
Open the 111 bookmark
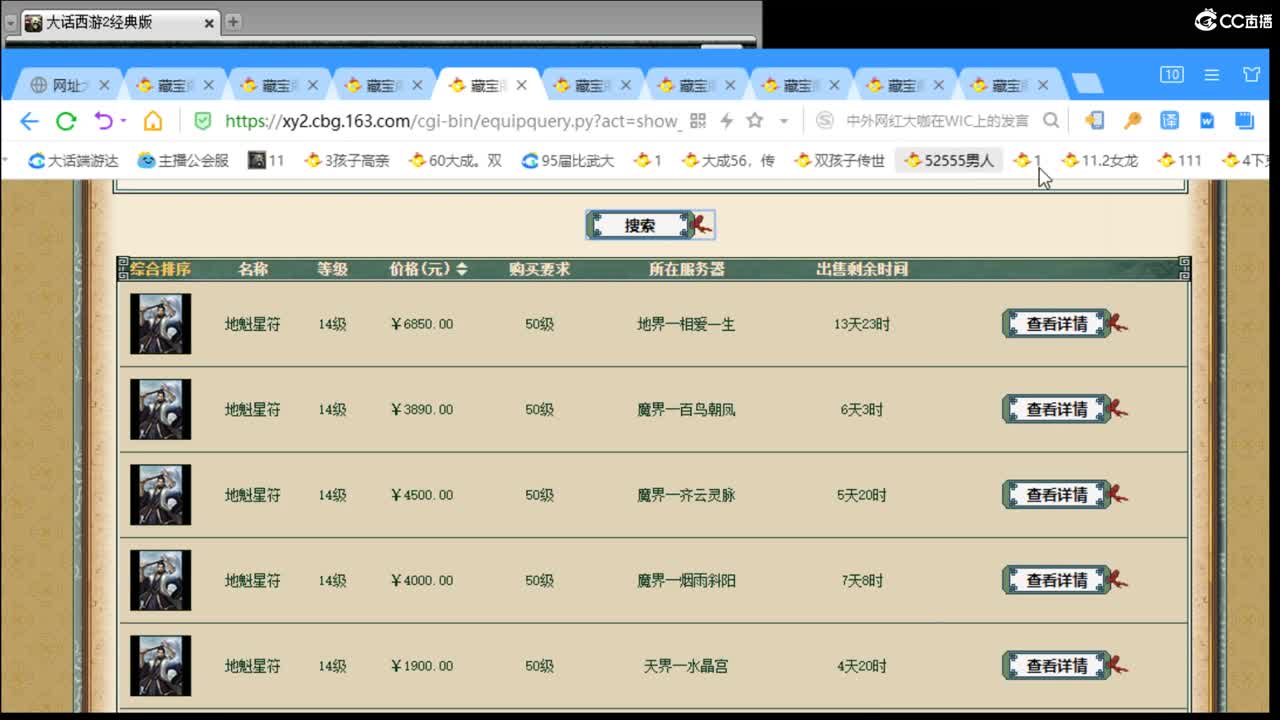pyautogui.click(x=1180, y=160)
